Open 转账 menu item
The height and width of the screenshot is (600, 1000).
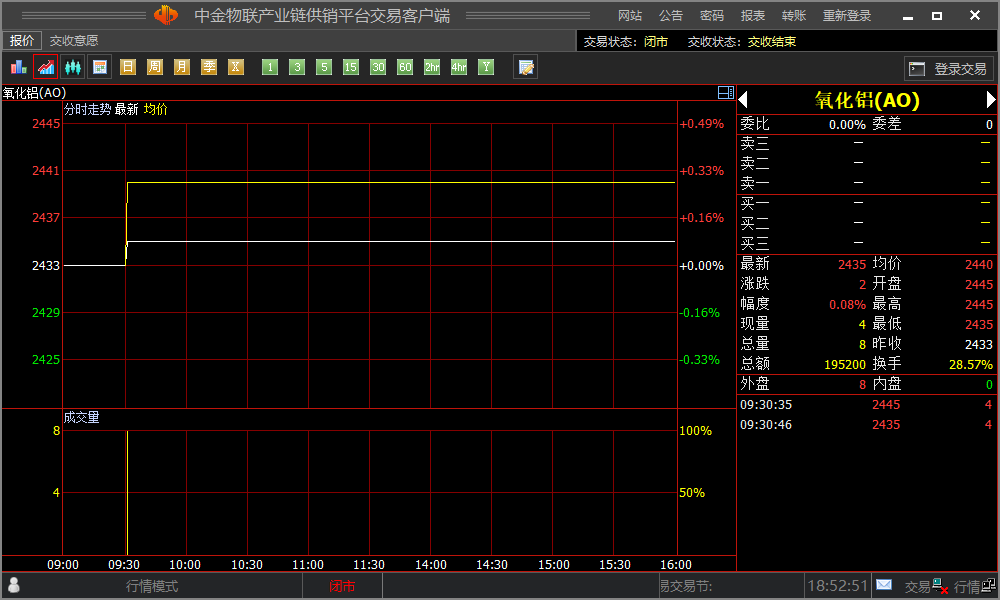794,16
